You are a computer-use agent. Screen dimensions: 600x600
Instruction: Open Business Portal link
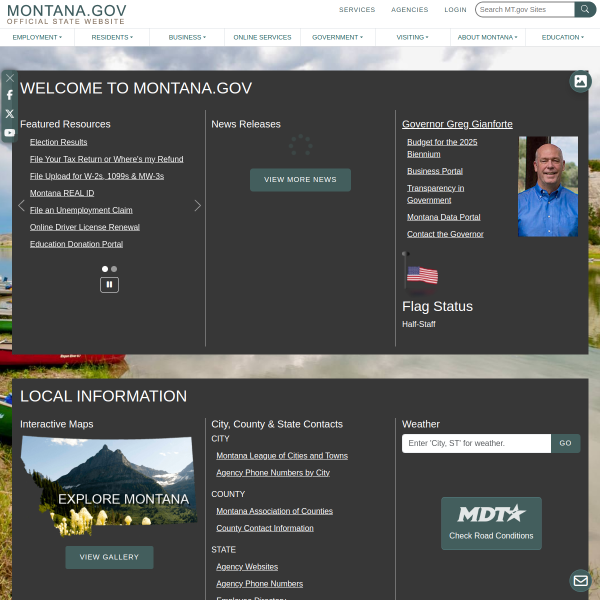(x=435, y=171)
